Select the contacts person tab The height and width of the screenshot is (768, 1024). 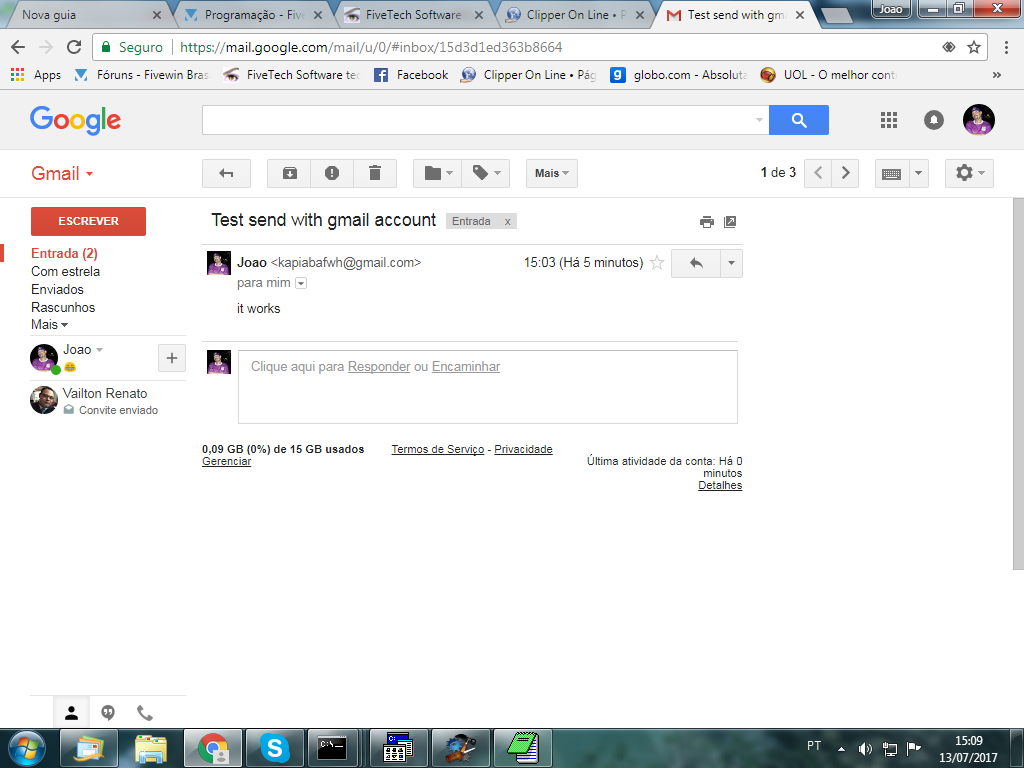point(71,712)
